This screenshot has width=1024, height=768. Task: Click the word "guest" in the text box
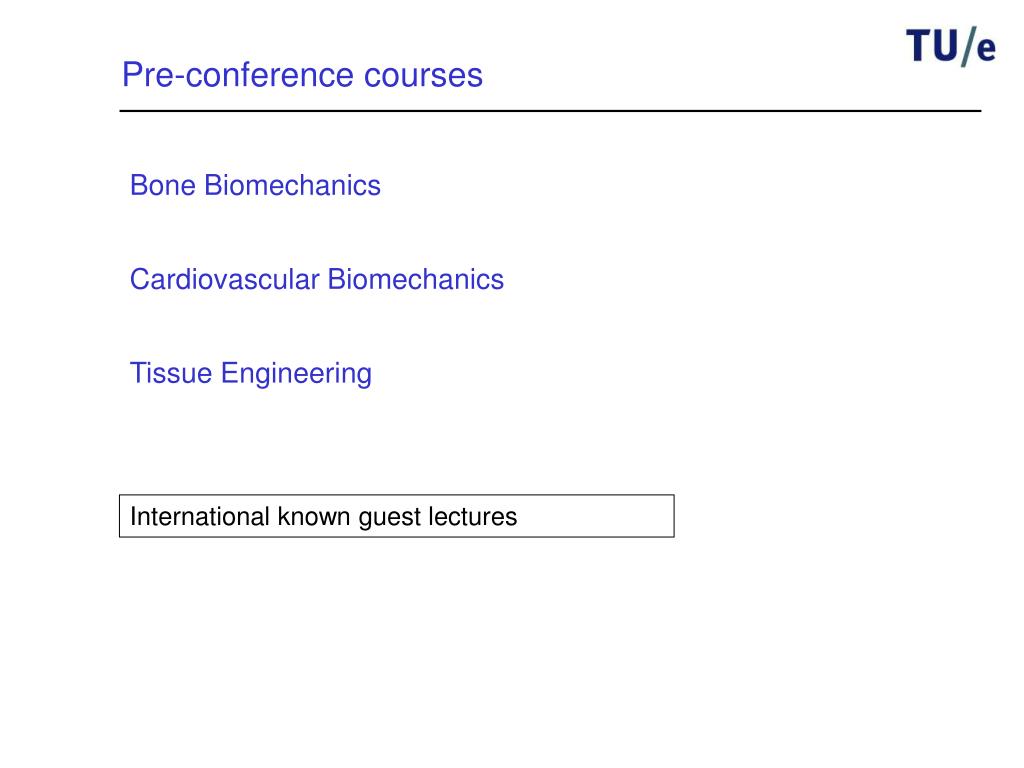[x=389, y=518]
